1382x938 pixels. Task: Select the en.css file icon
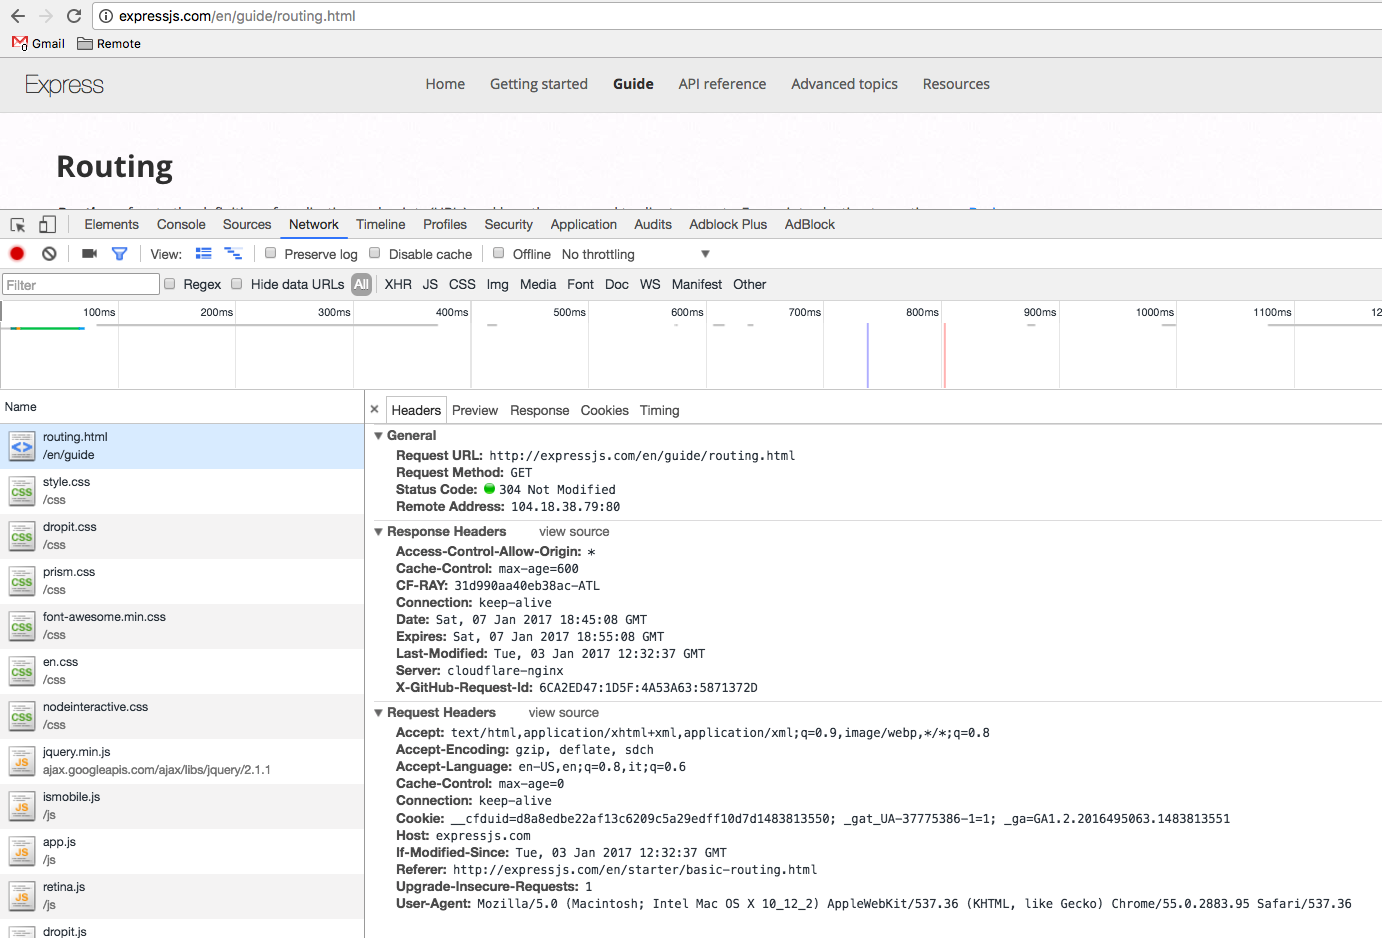22,671
